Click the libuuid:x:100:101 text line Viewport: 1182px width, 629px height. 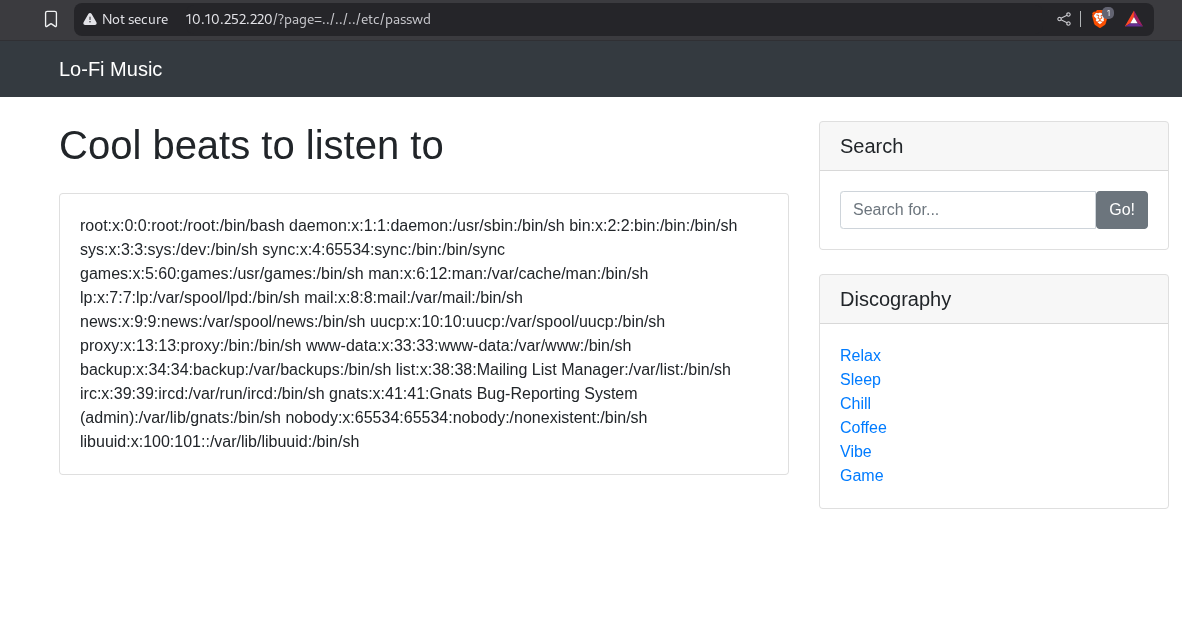tap(219, 441)
